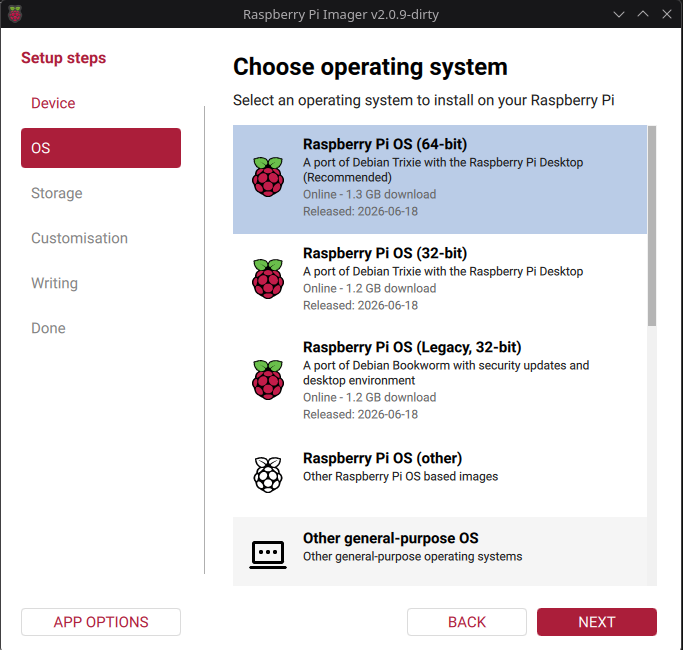Maximize the window using the up chevron

tap(643, 14)
